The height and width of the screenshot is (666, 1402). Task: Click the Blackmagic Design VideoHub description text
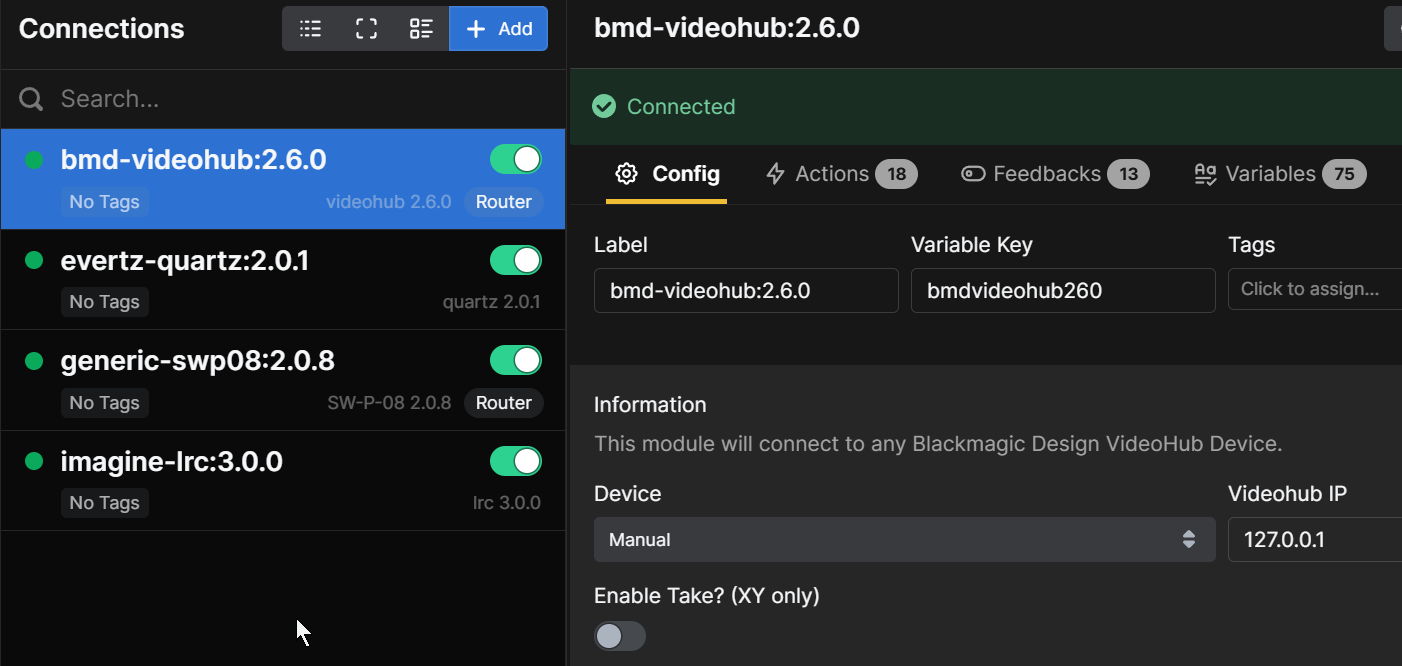point(938,443)
